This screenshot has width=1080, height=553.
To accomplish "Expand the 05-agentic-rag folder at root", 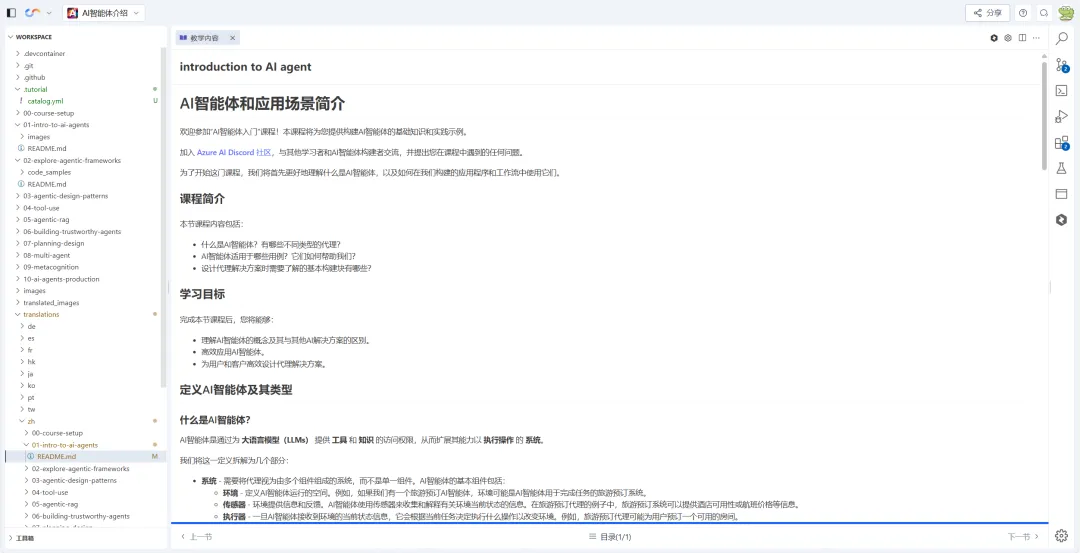I will tap(46, 220).
